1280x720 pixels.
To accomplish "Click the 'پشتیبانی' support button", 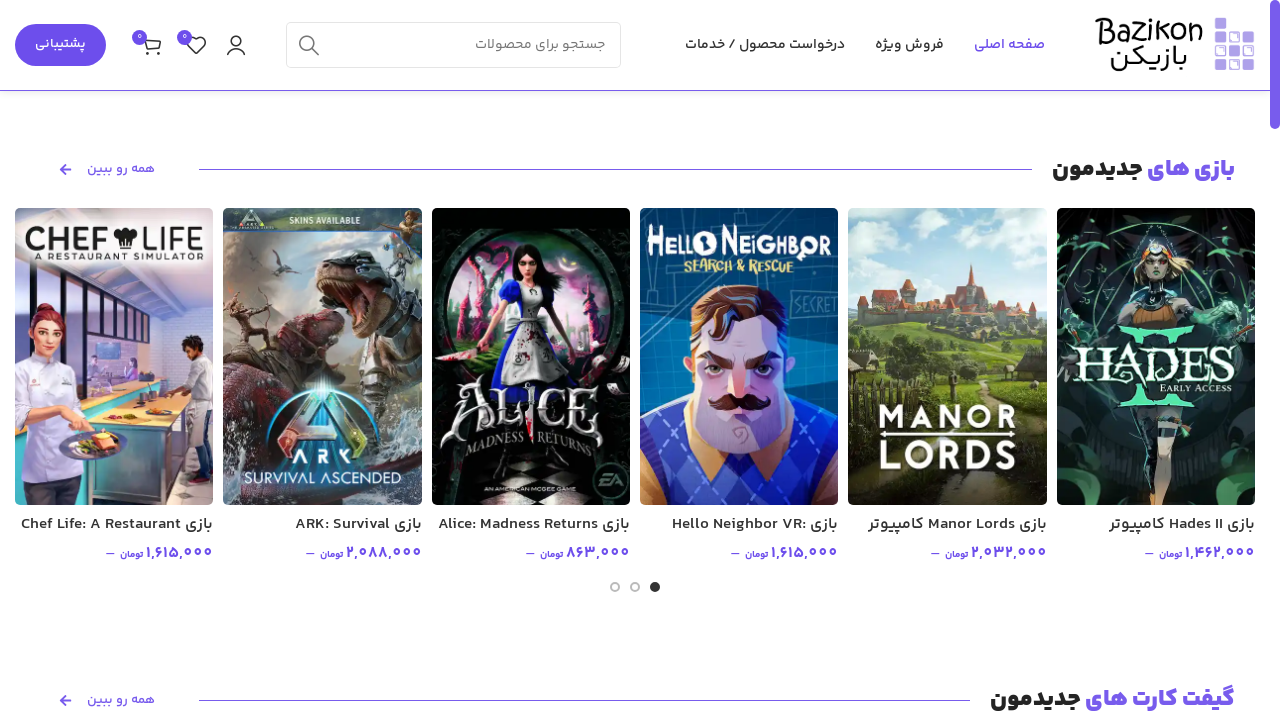I will (x=60, y=45).
